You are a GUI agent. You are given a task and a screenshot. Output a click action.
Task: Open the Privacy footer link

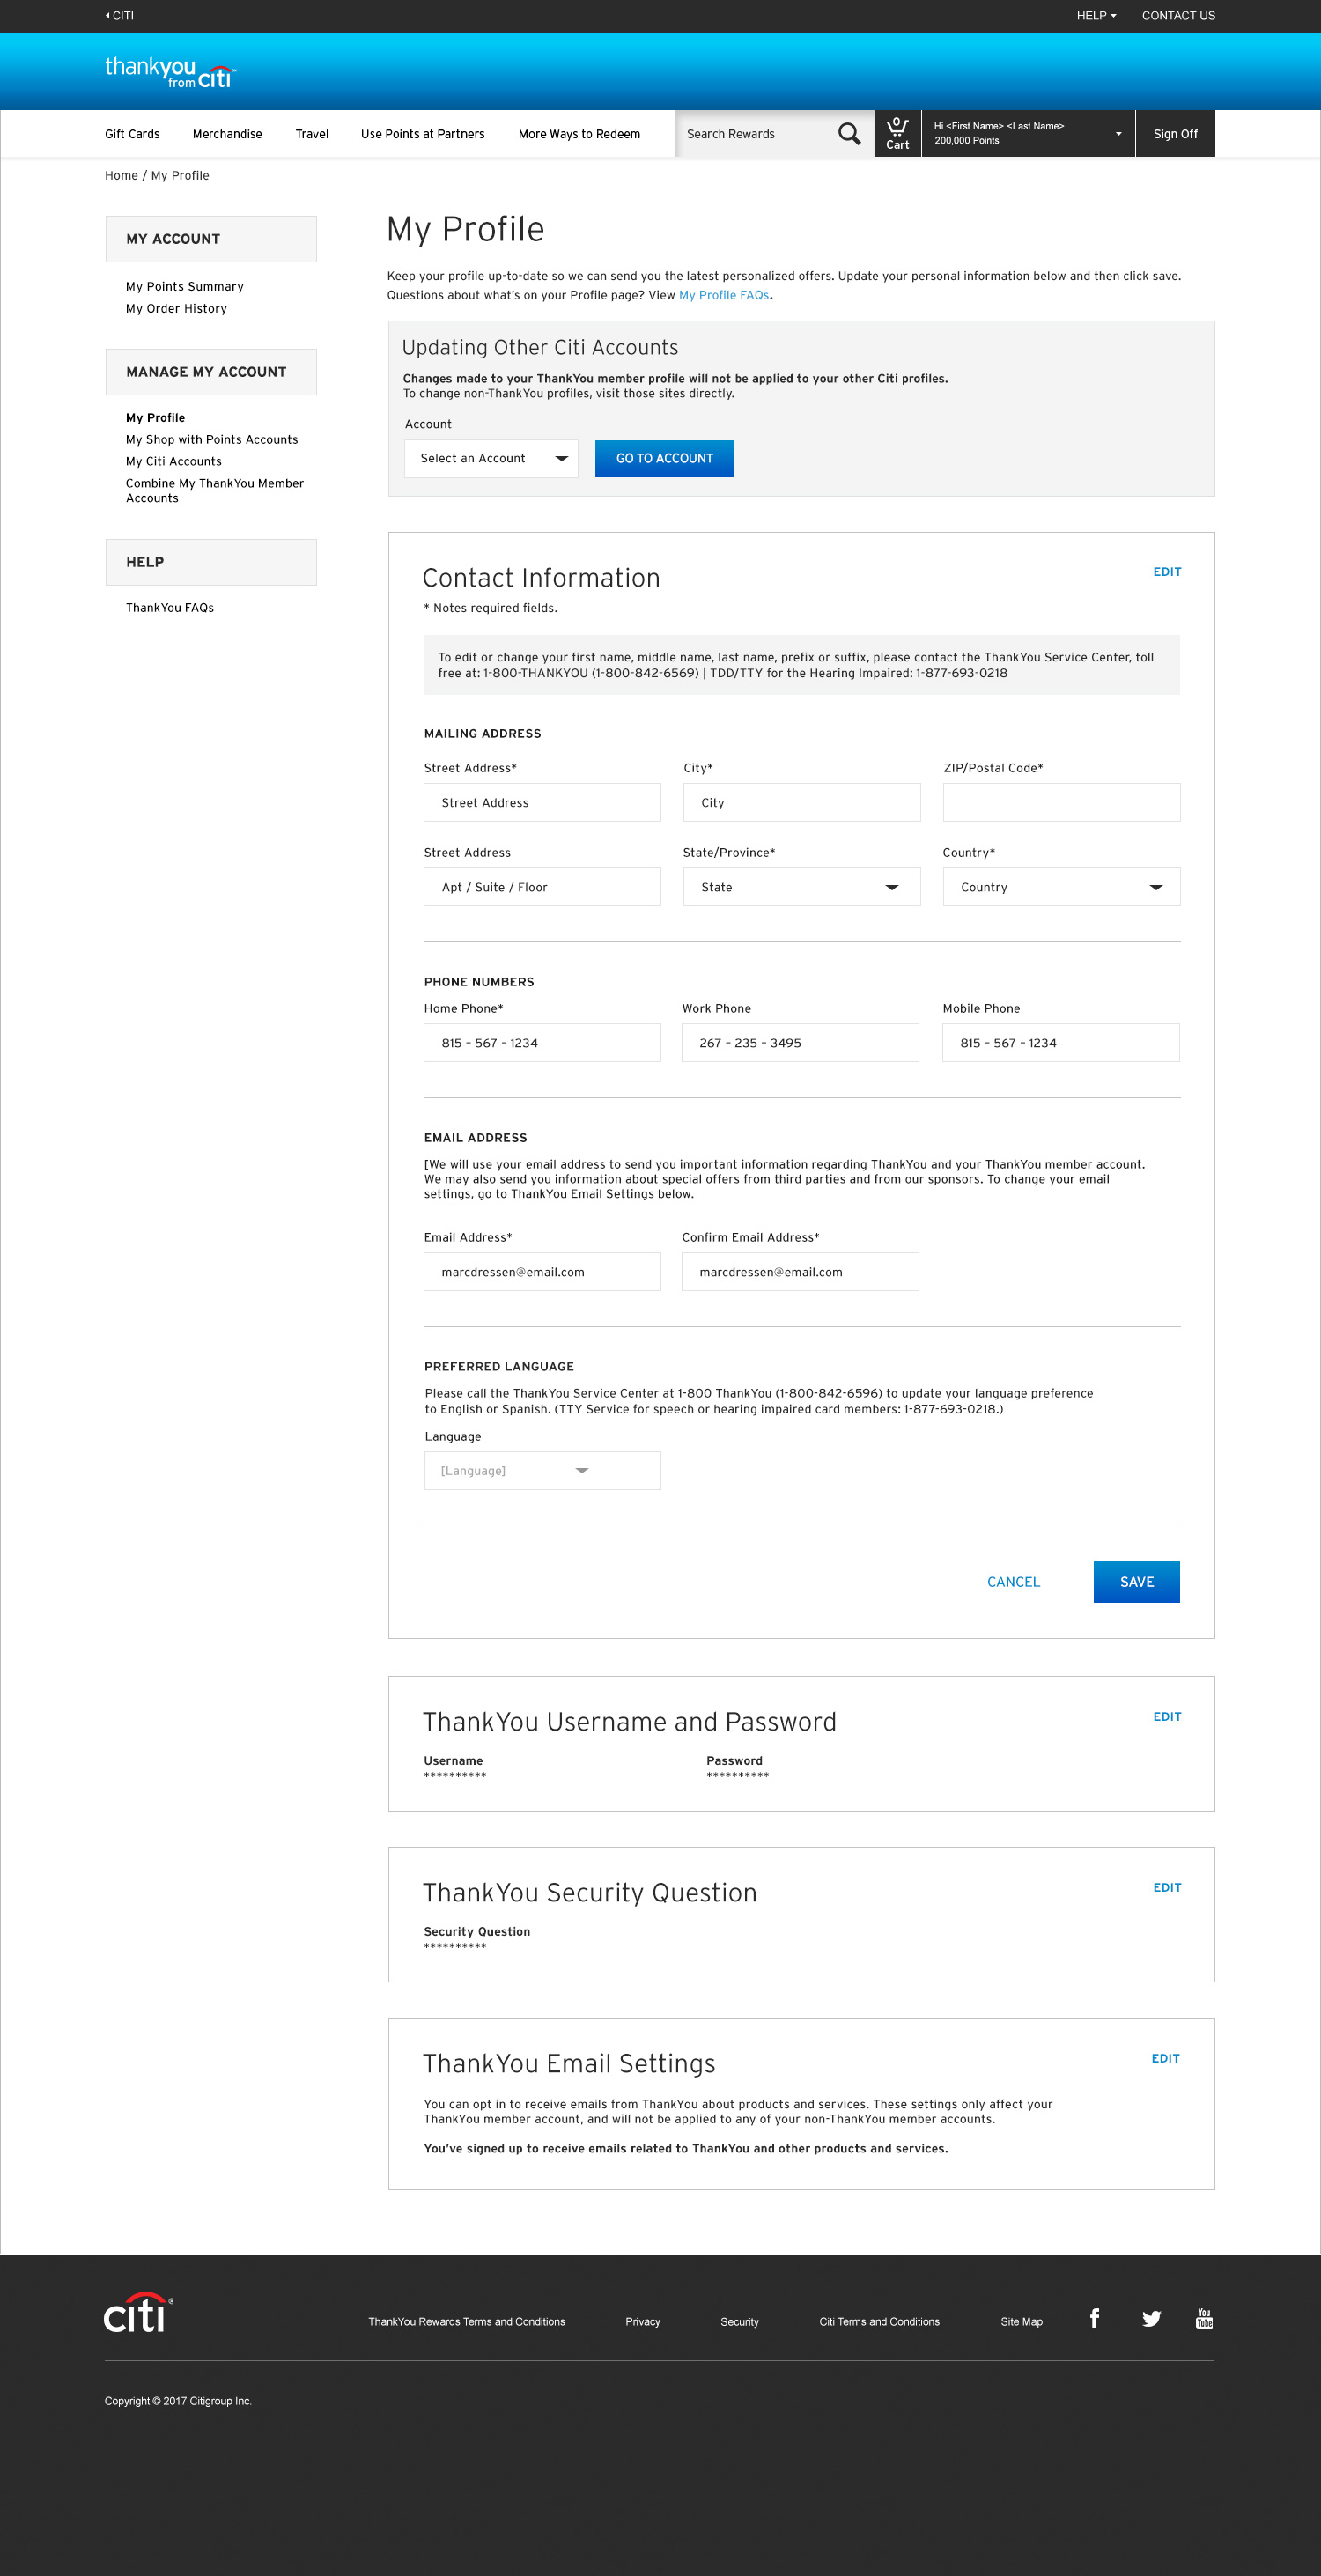tap(642, 2322)
